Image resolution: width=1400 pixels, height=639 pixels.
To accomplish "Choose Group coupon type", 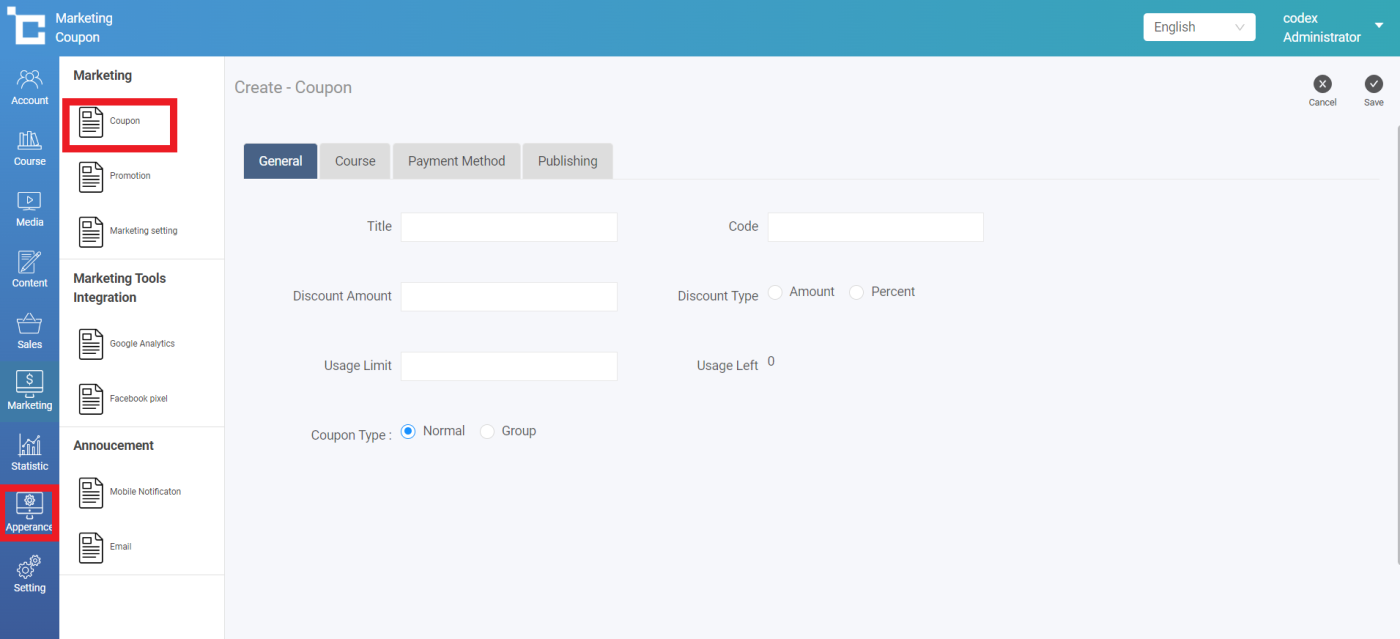I will tap(488, 431).
